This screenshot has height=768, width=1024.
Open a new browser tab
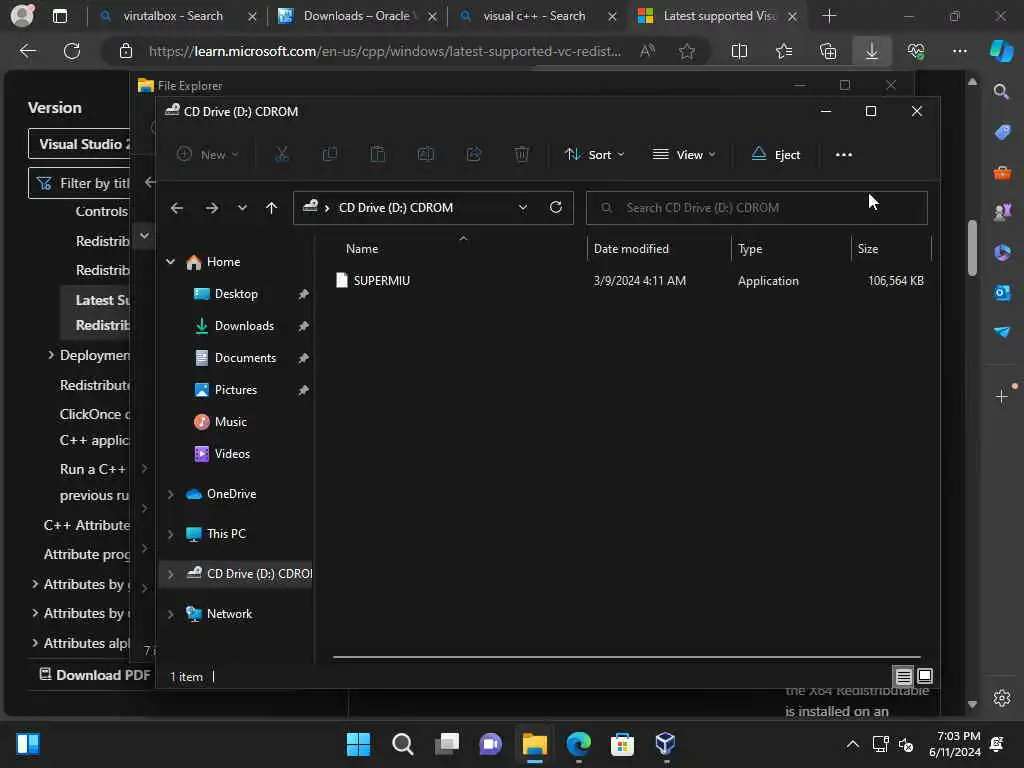[x=829, y=16]
